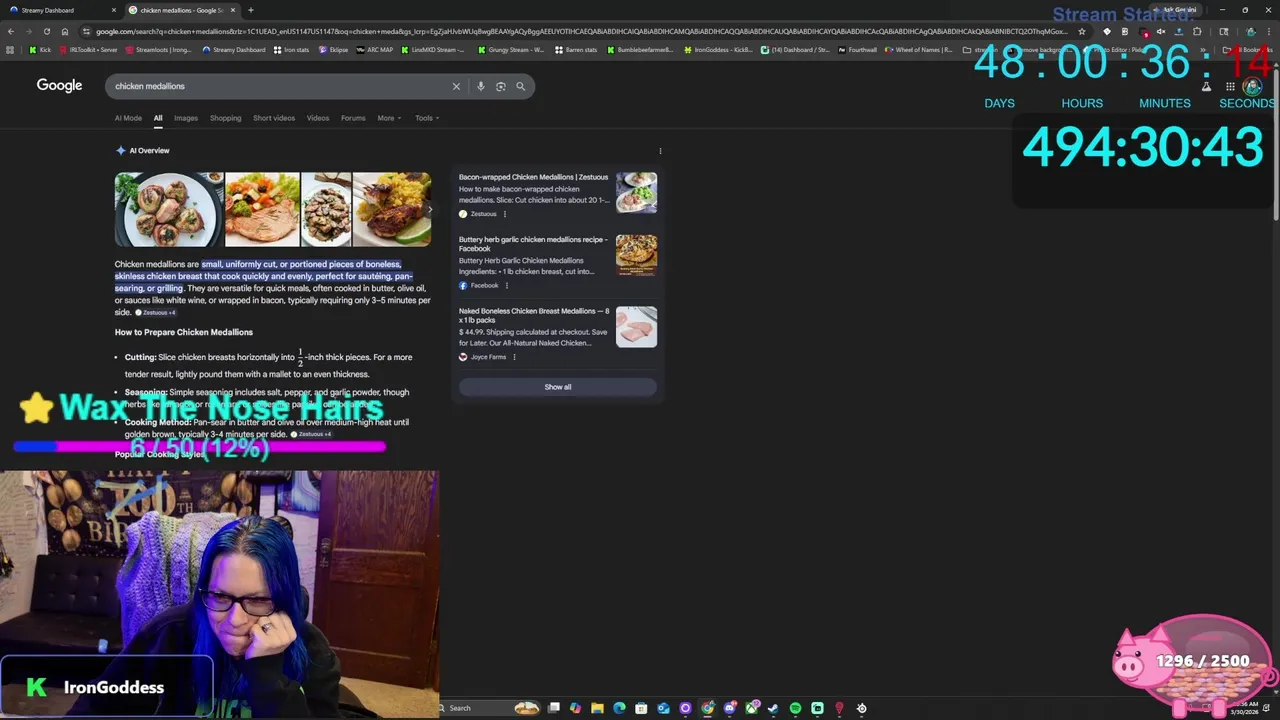The width and height of the screenshot is (1280, 720).
Task: Open Discord from taskbar
Action: coord(730,708)
